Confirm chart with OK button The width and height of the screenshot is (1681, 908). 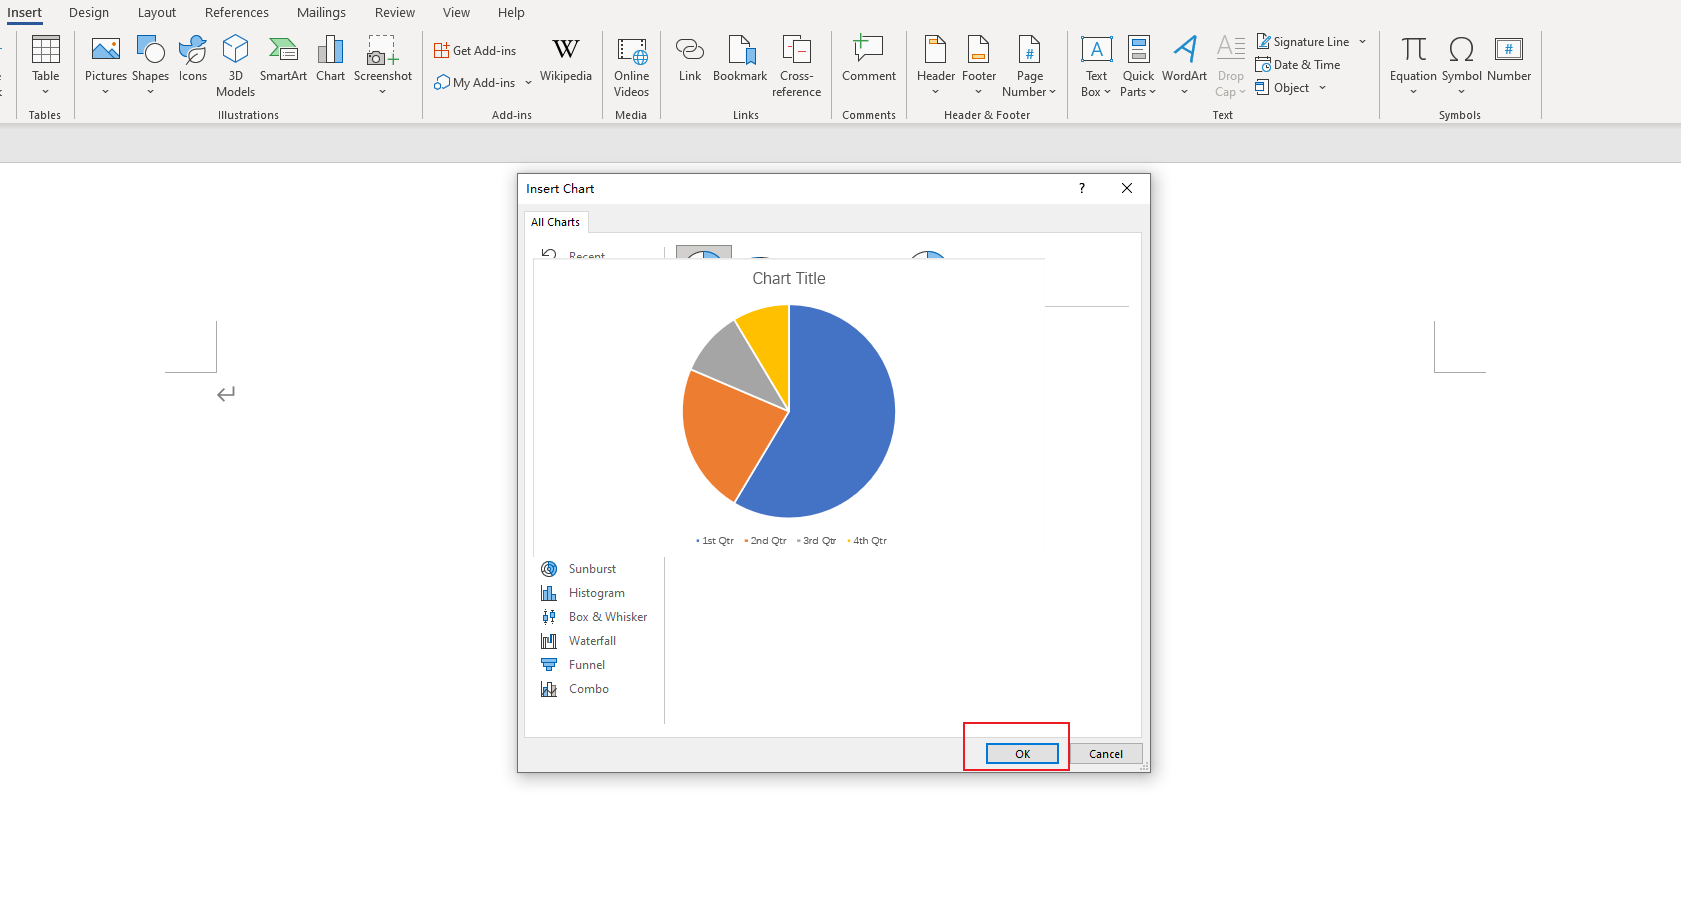tap(1022, 754)
